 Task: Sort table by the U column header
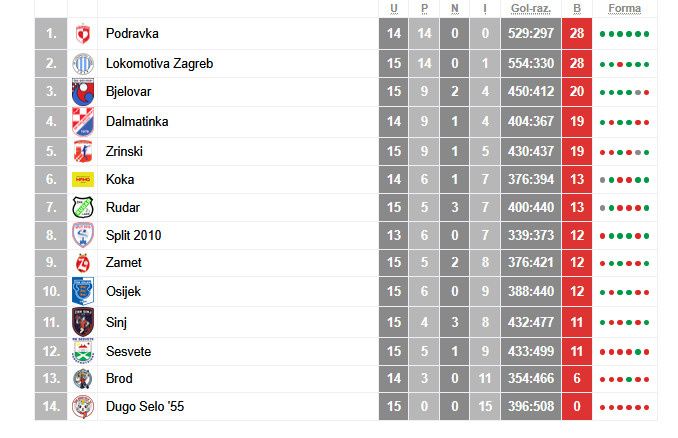pos(394,9)
